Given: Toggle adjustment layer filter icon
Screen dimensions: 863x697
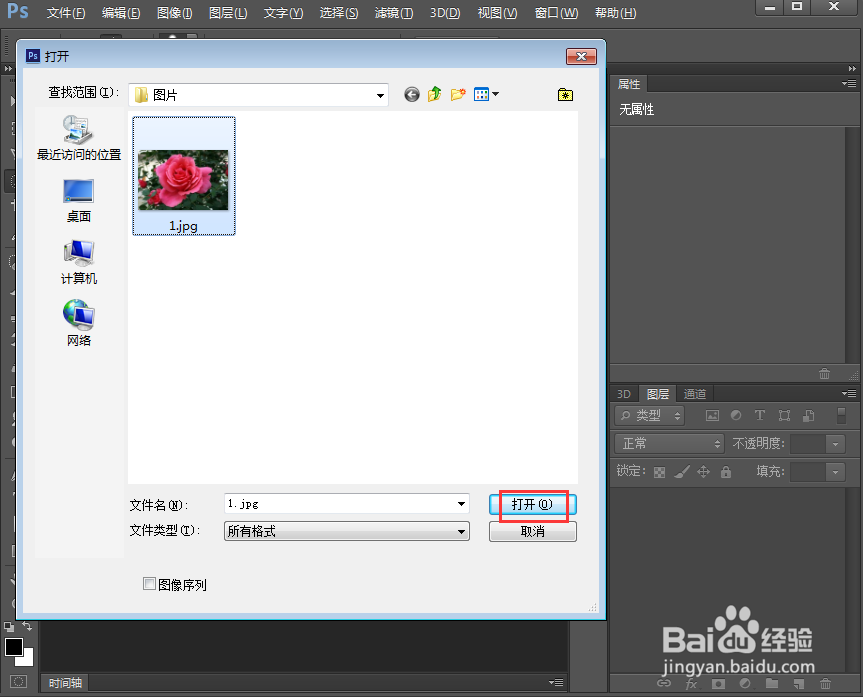Looking at the screenshot, I should tap(736, 416).
